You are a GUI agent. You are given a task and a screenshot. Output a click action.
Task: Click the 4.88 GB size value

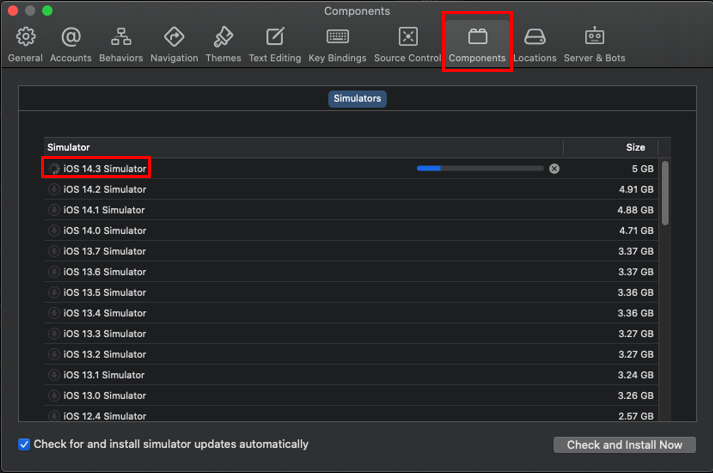[x=635, y=210]
